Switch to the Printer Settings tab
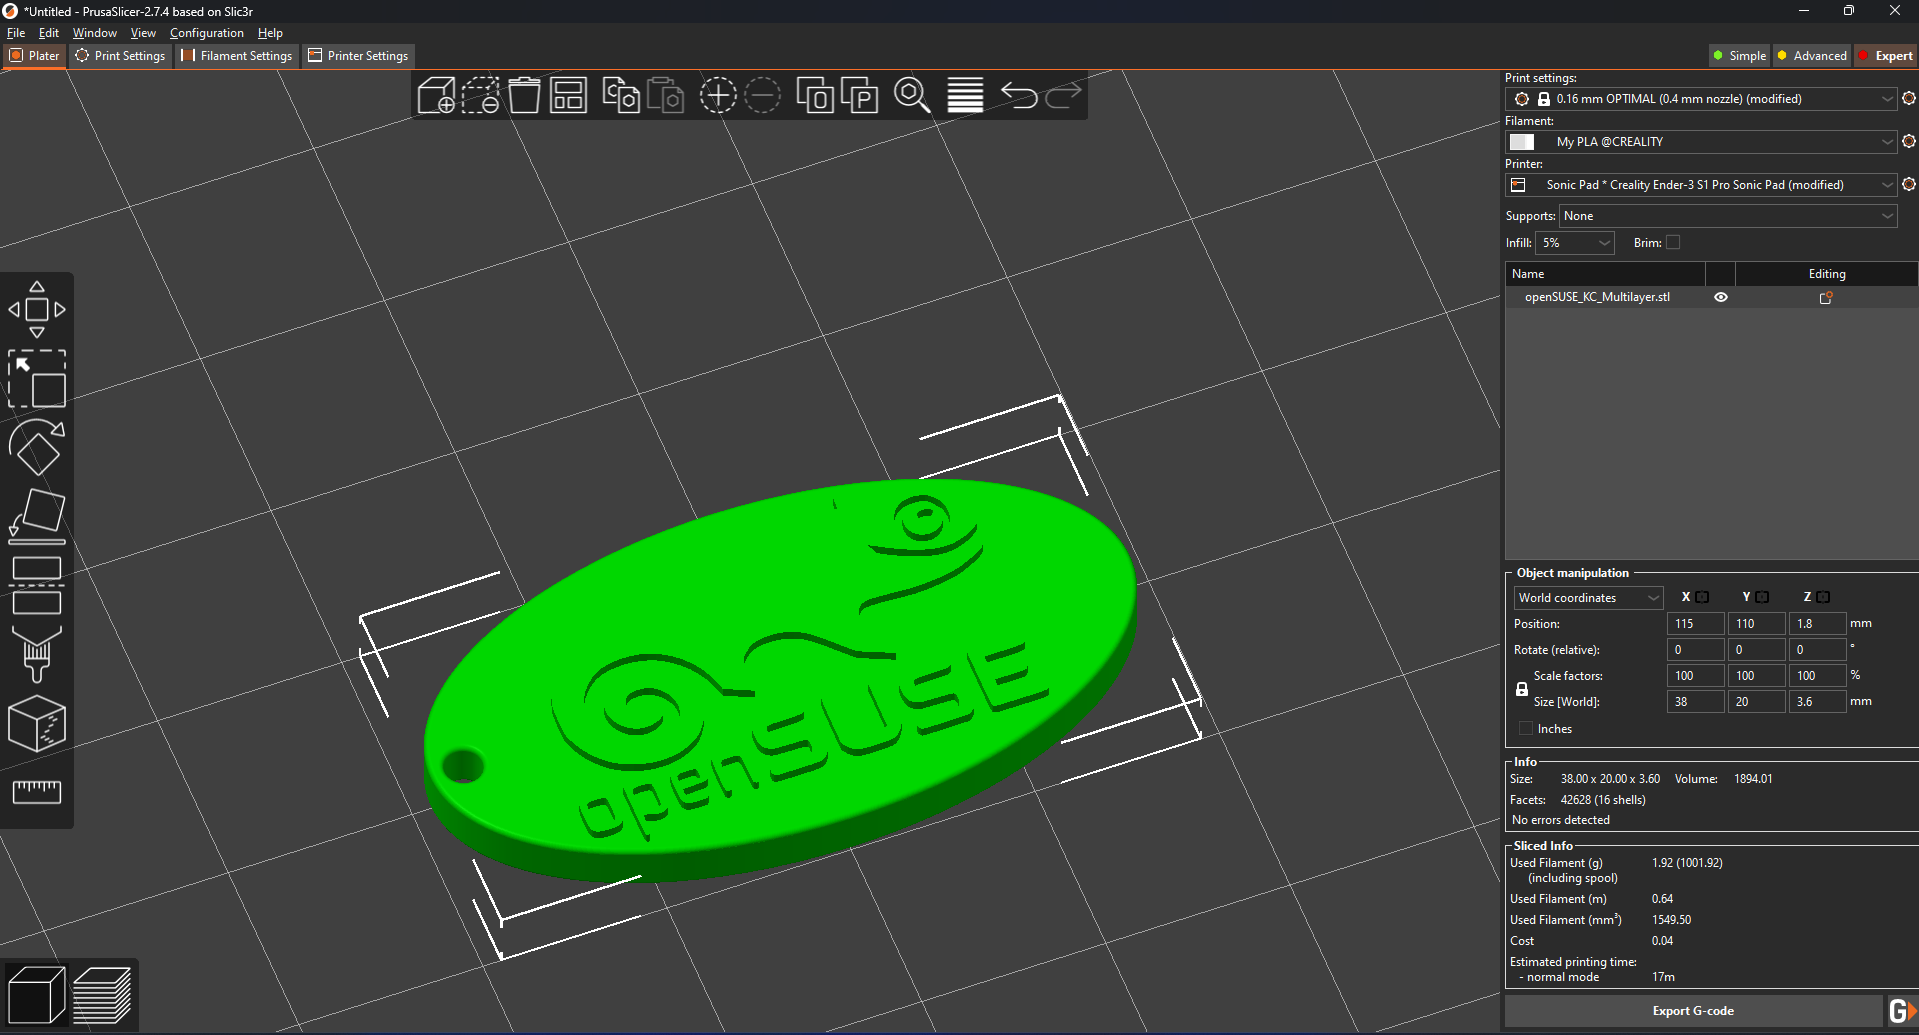 (x=358, y=56)
